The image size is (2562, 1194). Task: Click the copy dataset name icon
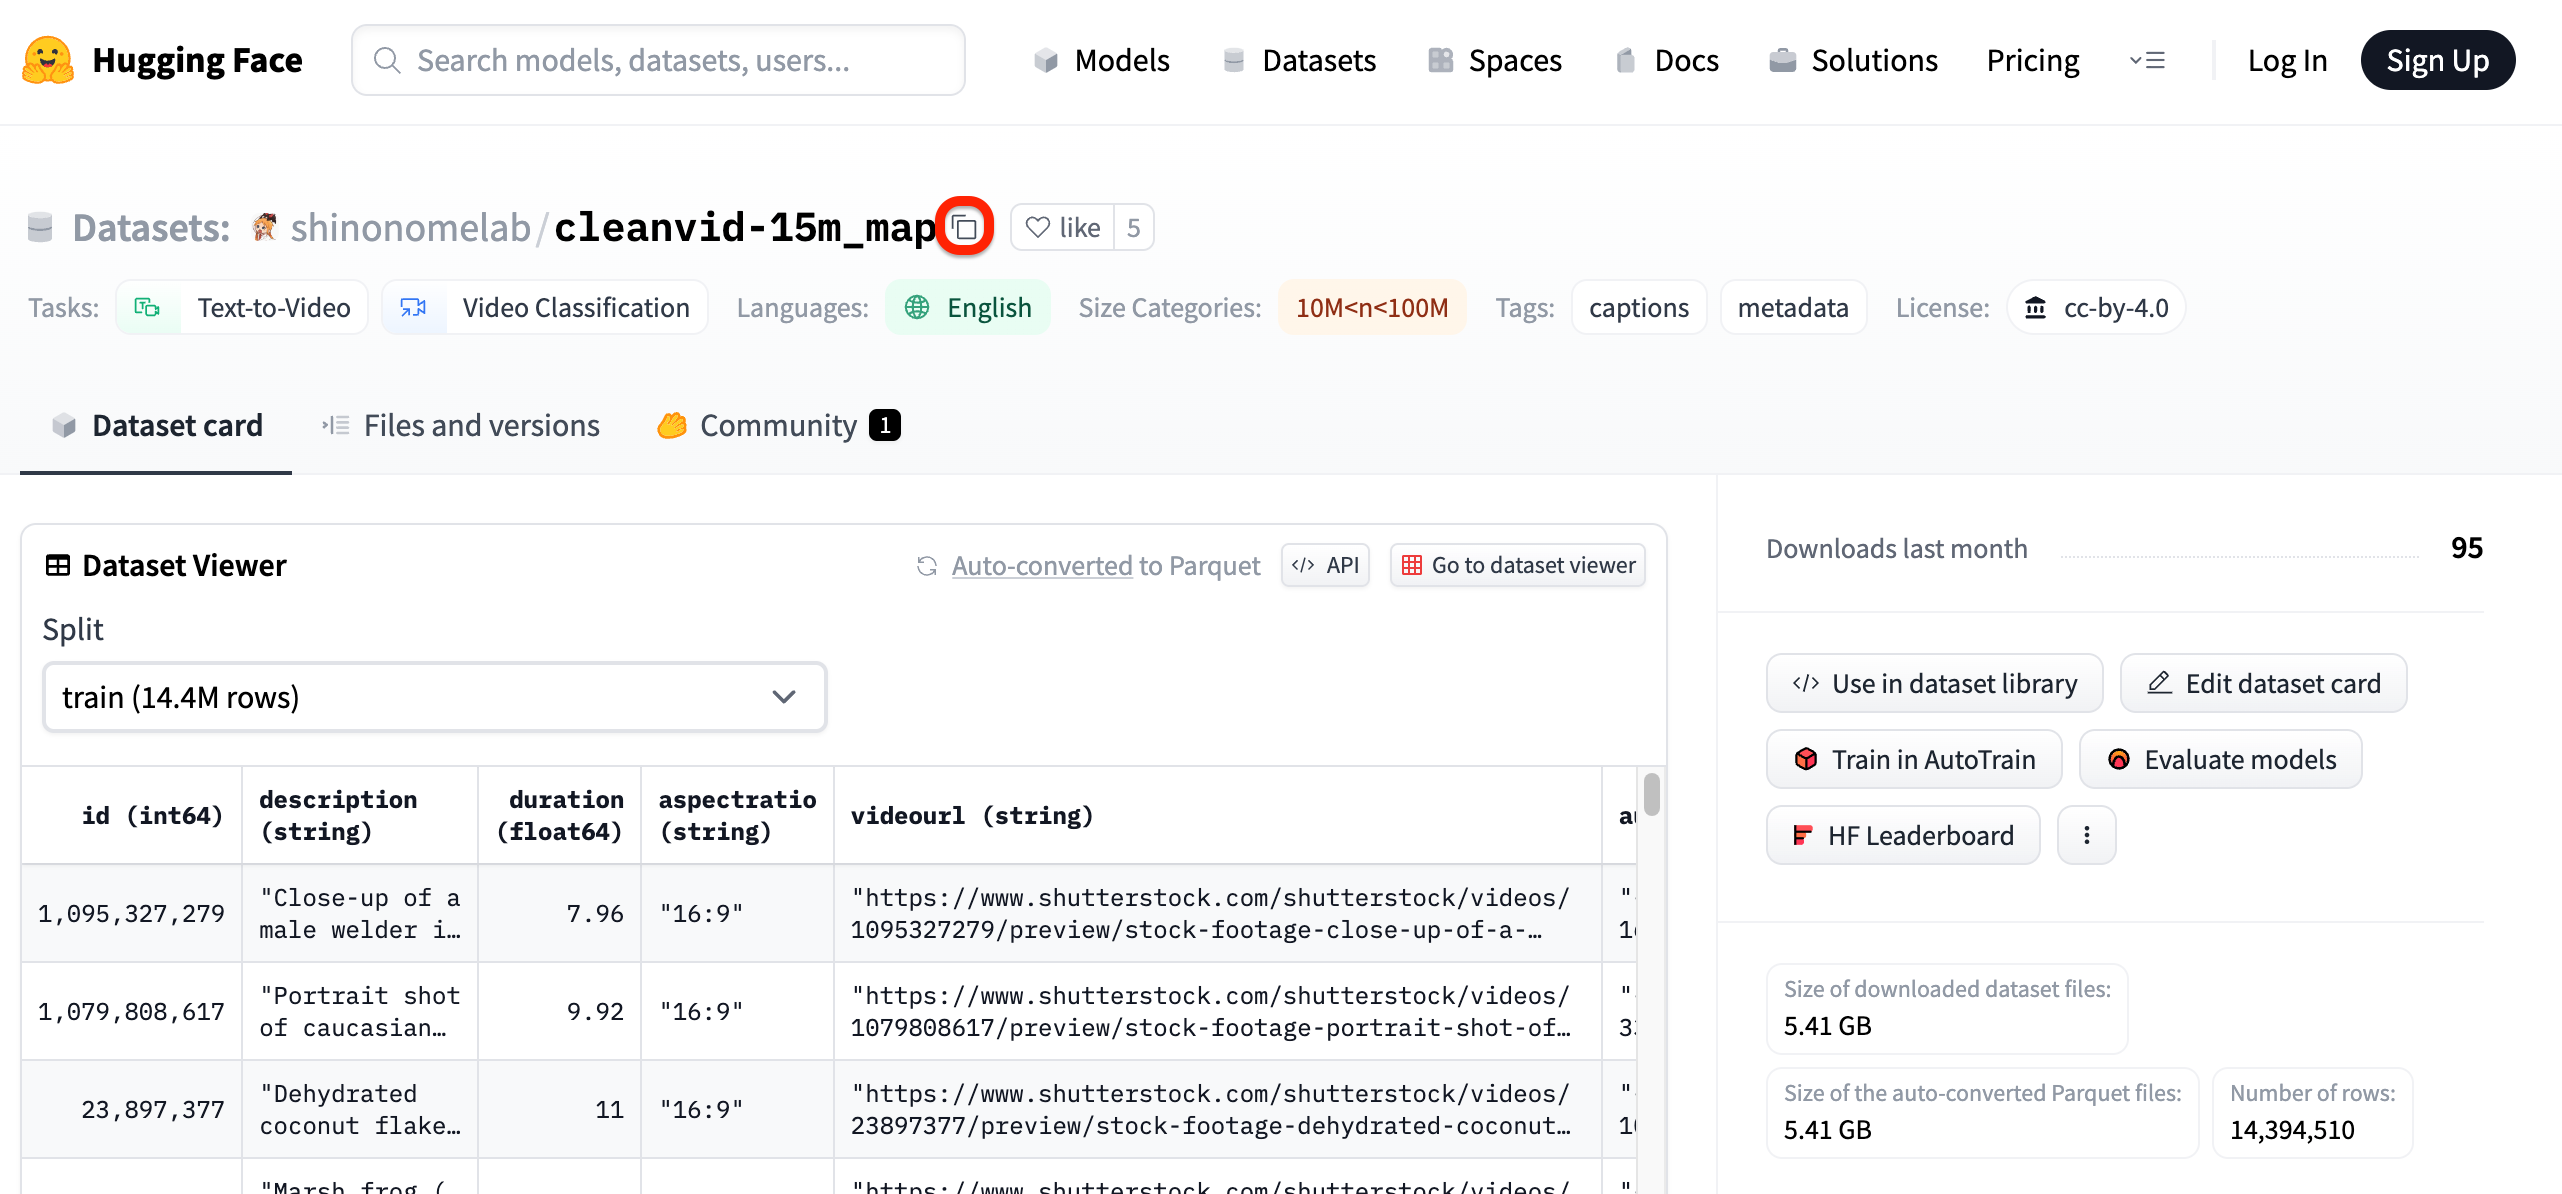tap(964, 227)
